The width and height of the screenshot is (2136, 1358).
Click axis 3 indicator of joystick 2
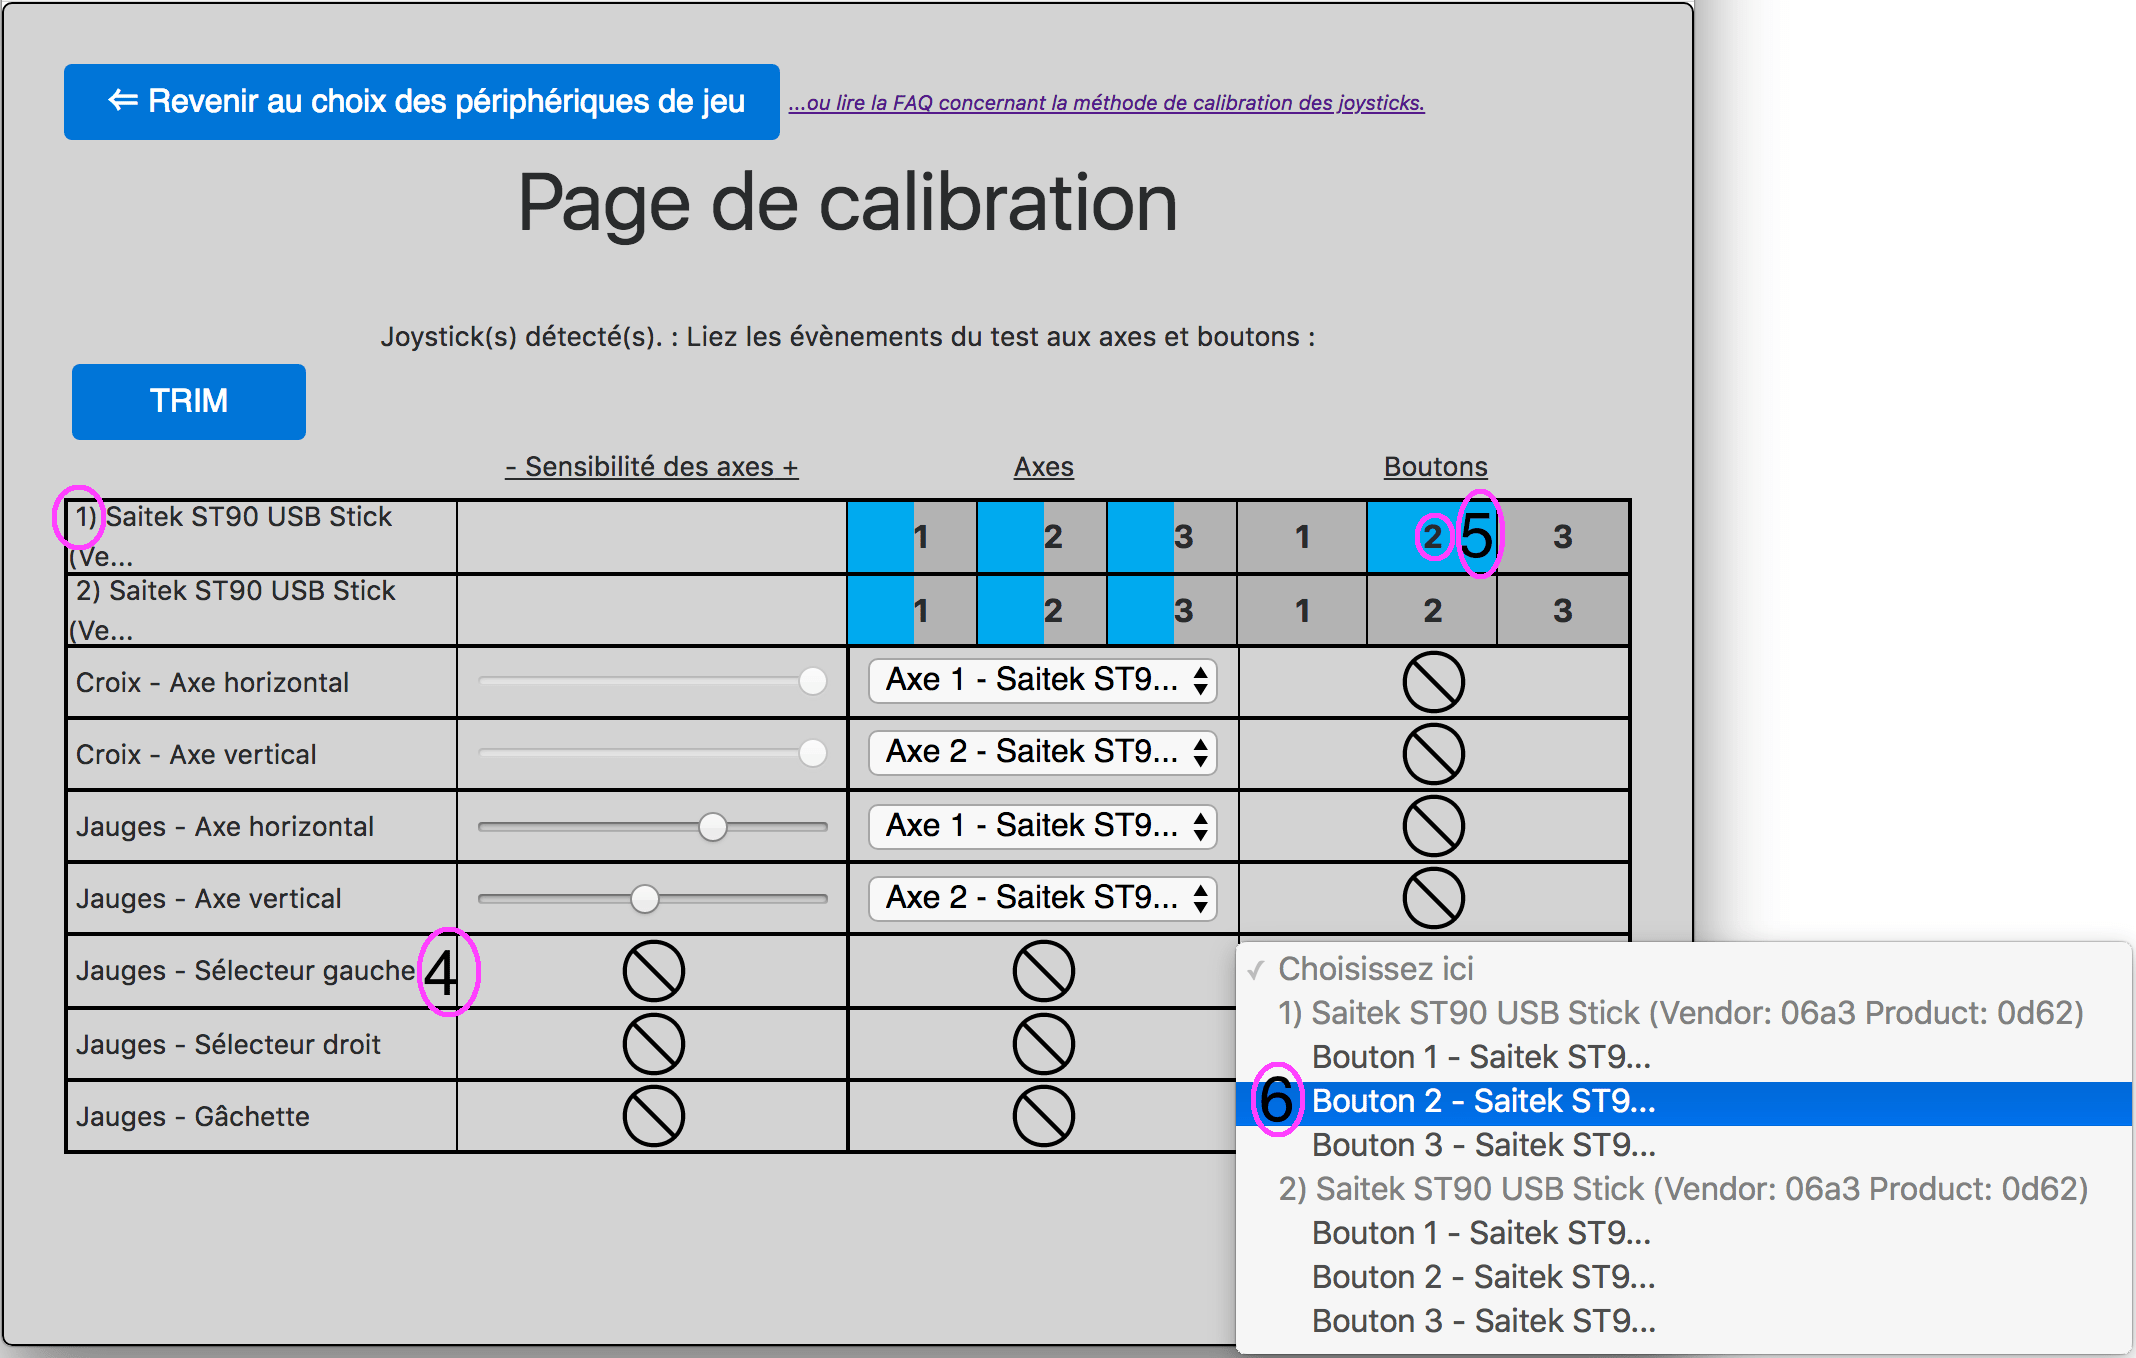point(1172,610)
